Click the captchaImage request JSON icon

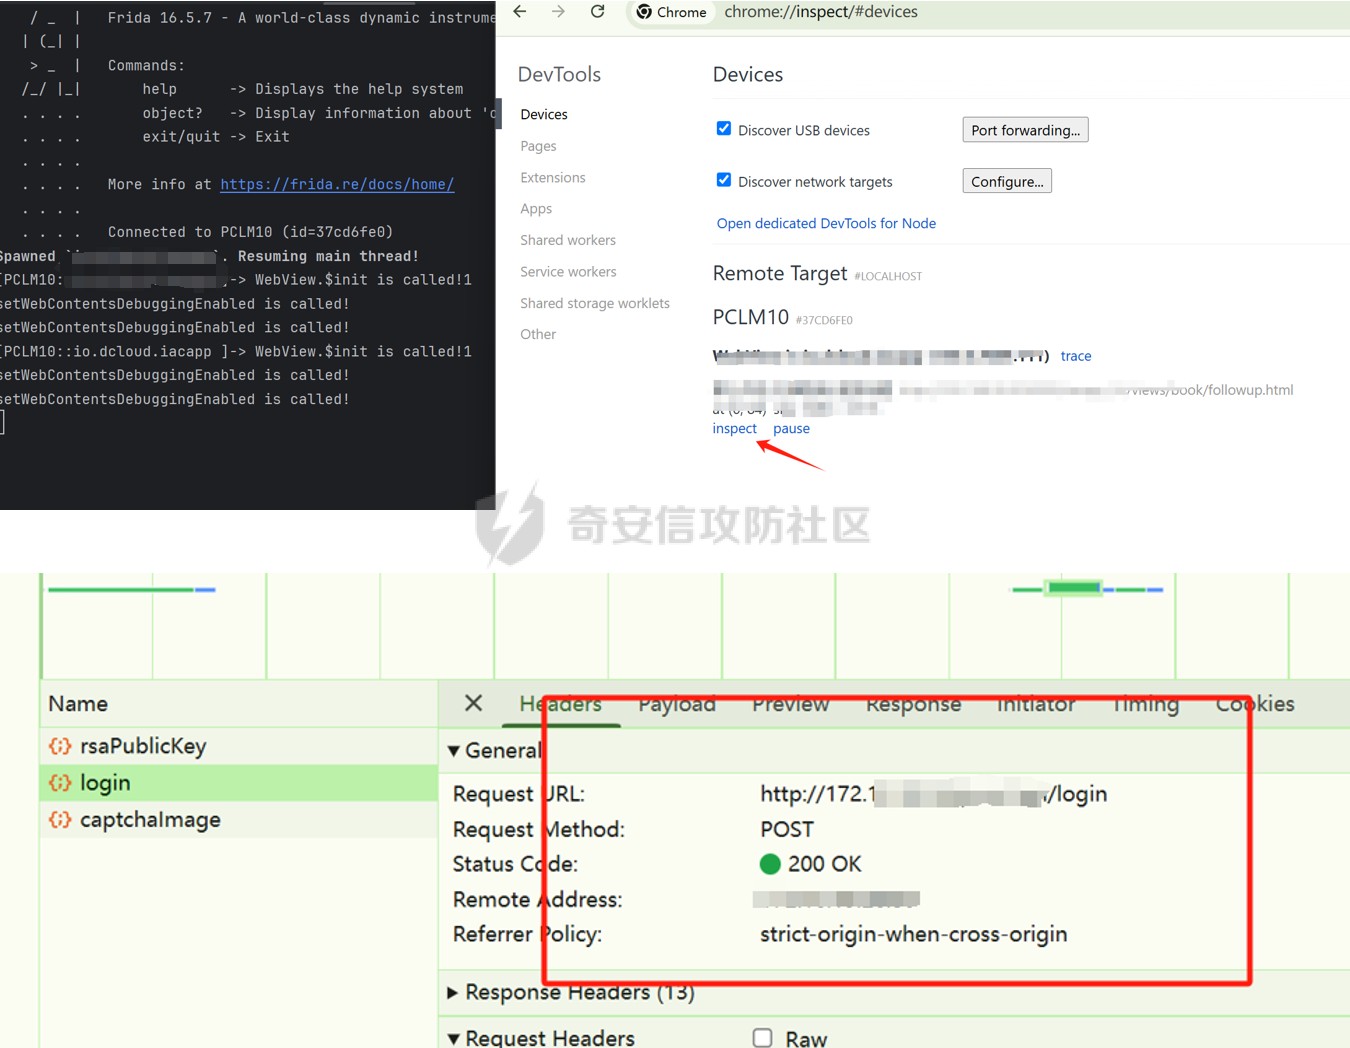click(60, 820)
